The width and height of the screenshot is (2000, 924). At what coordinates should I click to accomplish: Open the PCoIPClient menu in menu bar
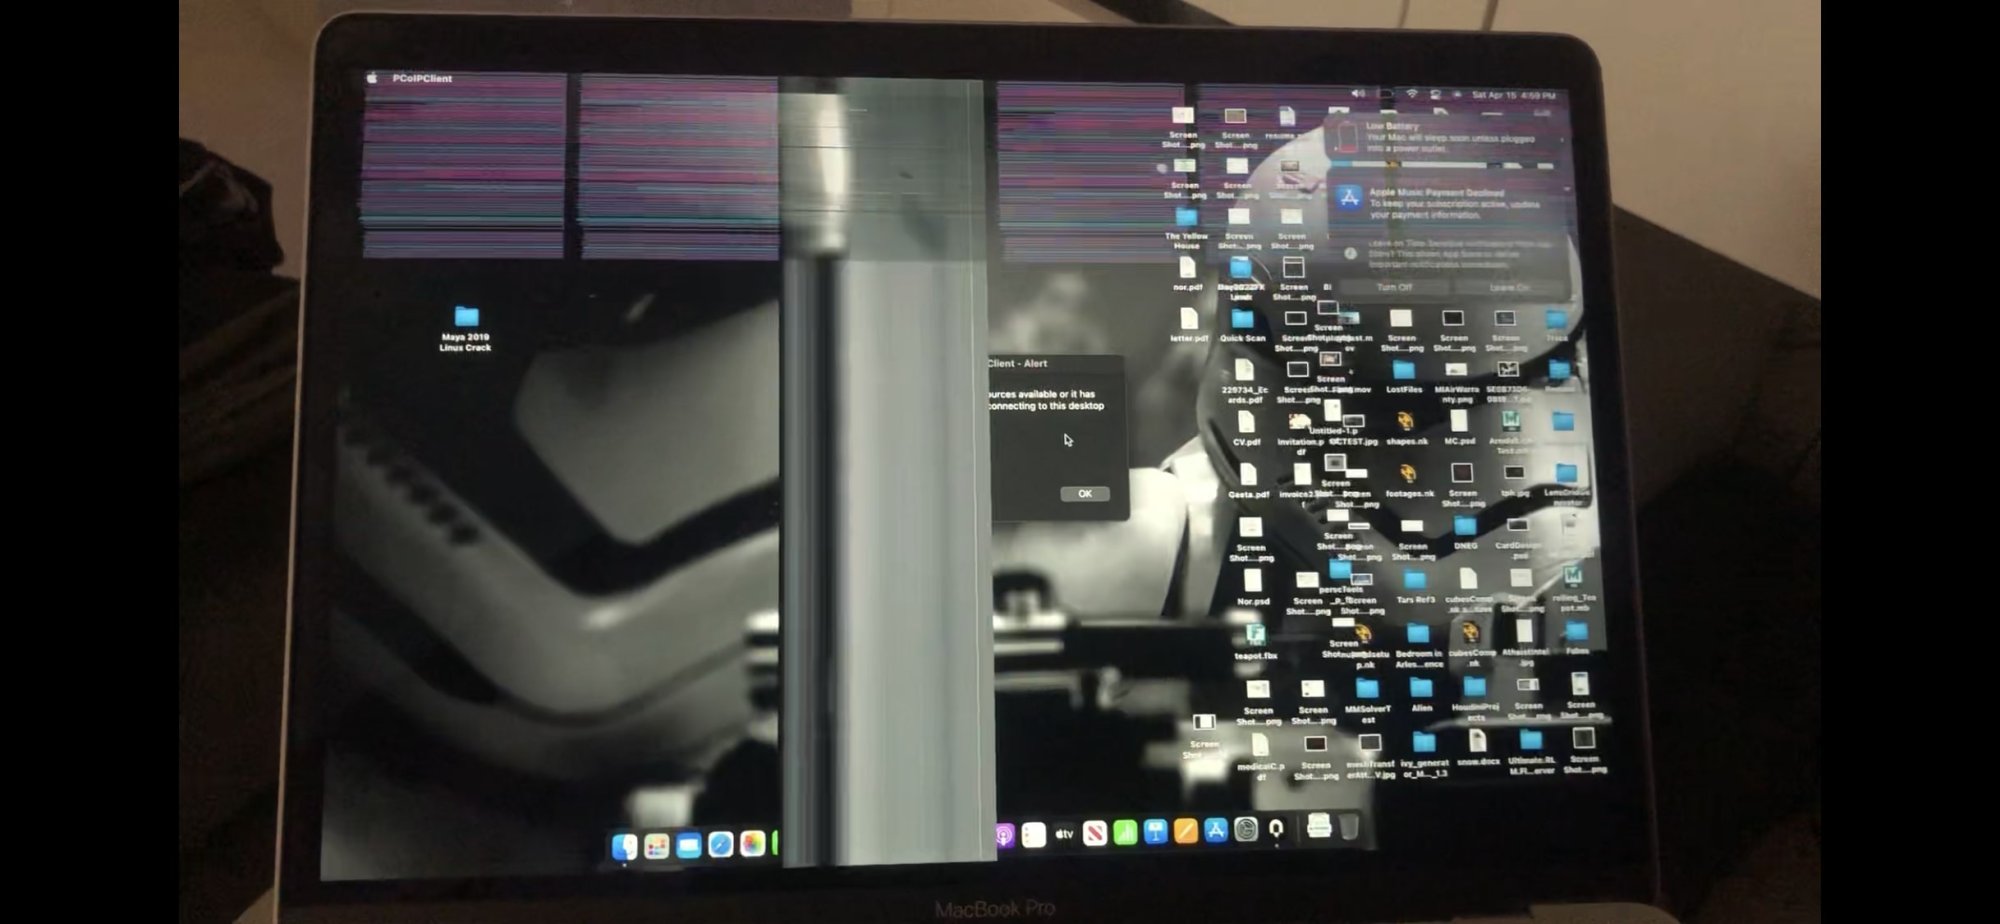pos(422,78)
